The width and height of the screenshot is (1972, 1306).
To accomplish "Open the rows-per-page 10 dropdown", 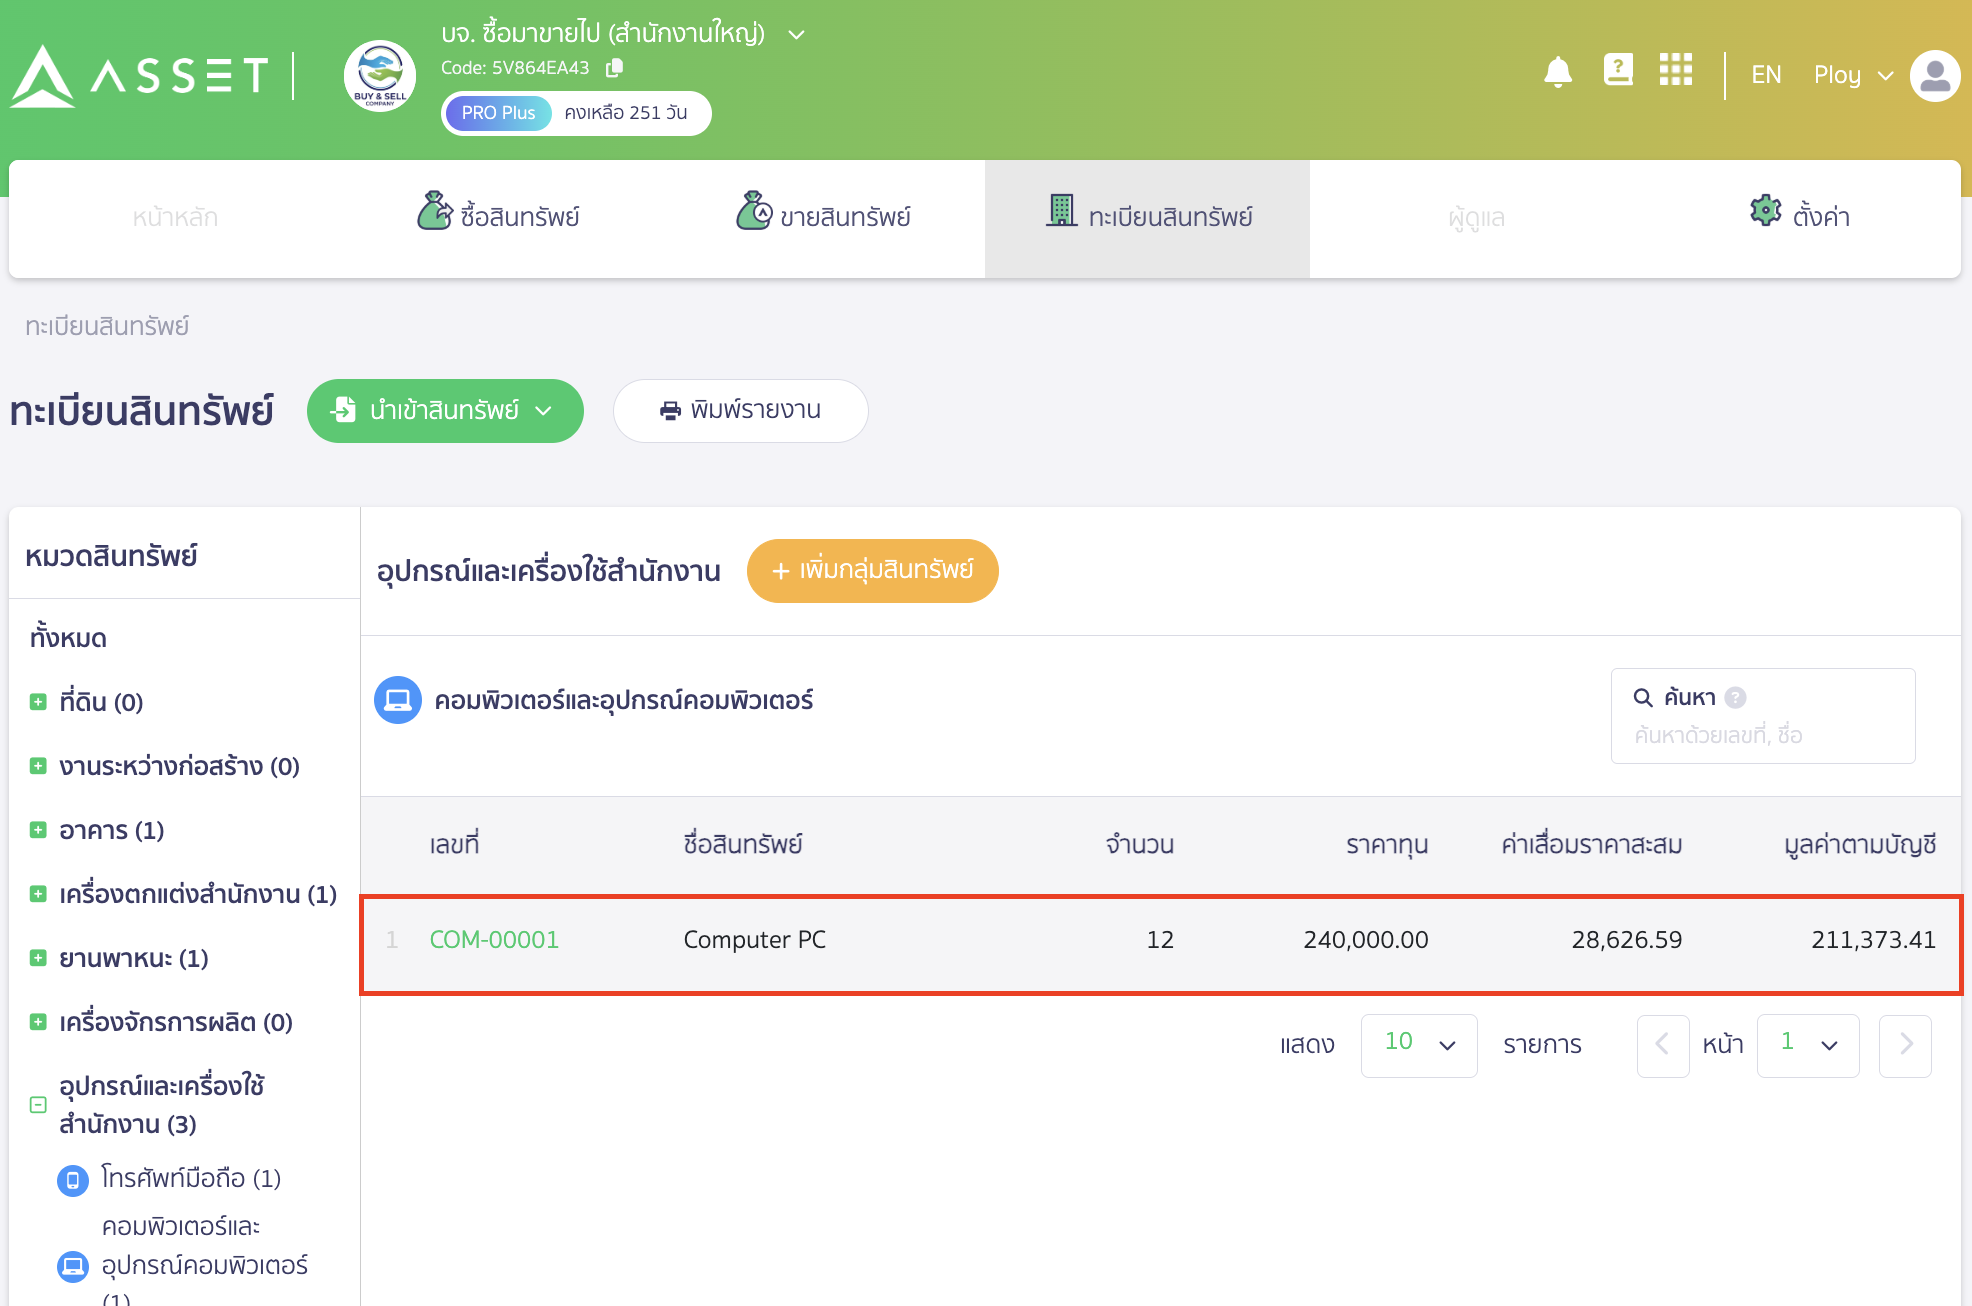I will click(1418, 1045).
